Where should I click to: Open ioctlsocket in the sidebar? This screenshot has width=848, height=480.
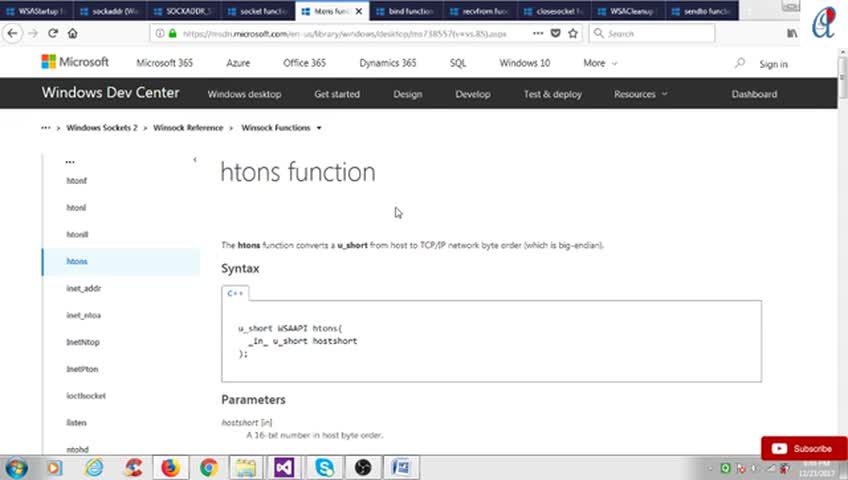click(86, 396)
